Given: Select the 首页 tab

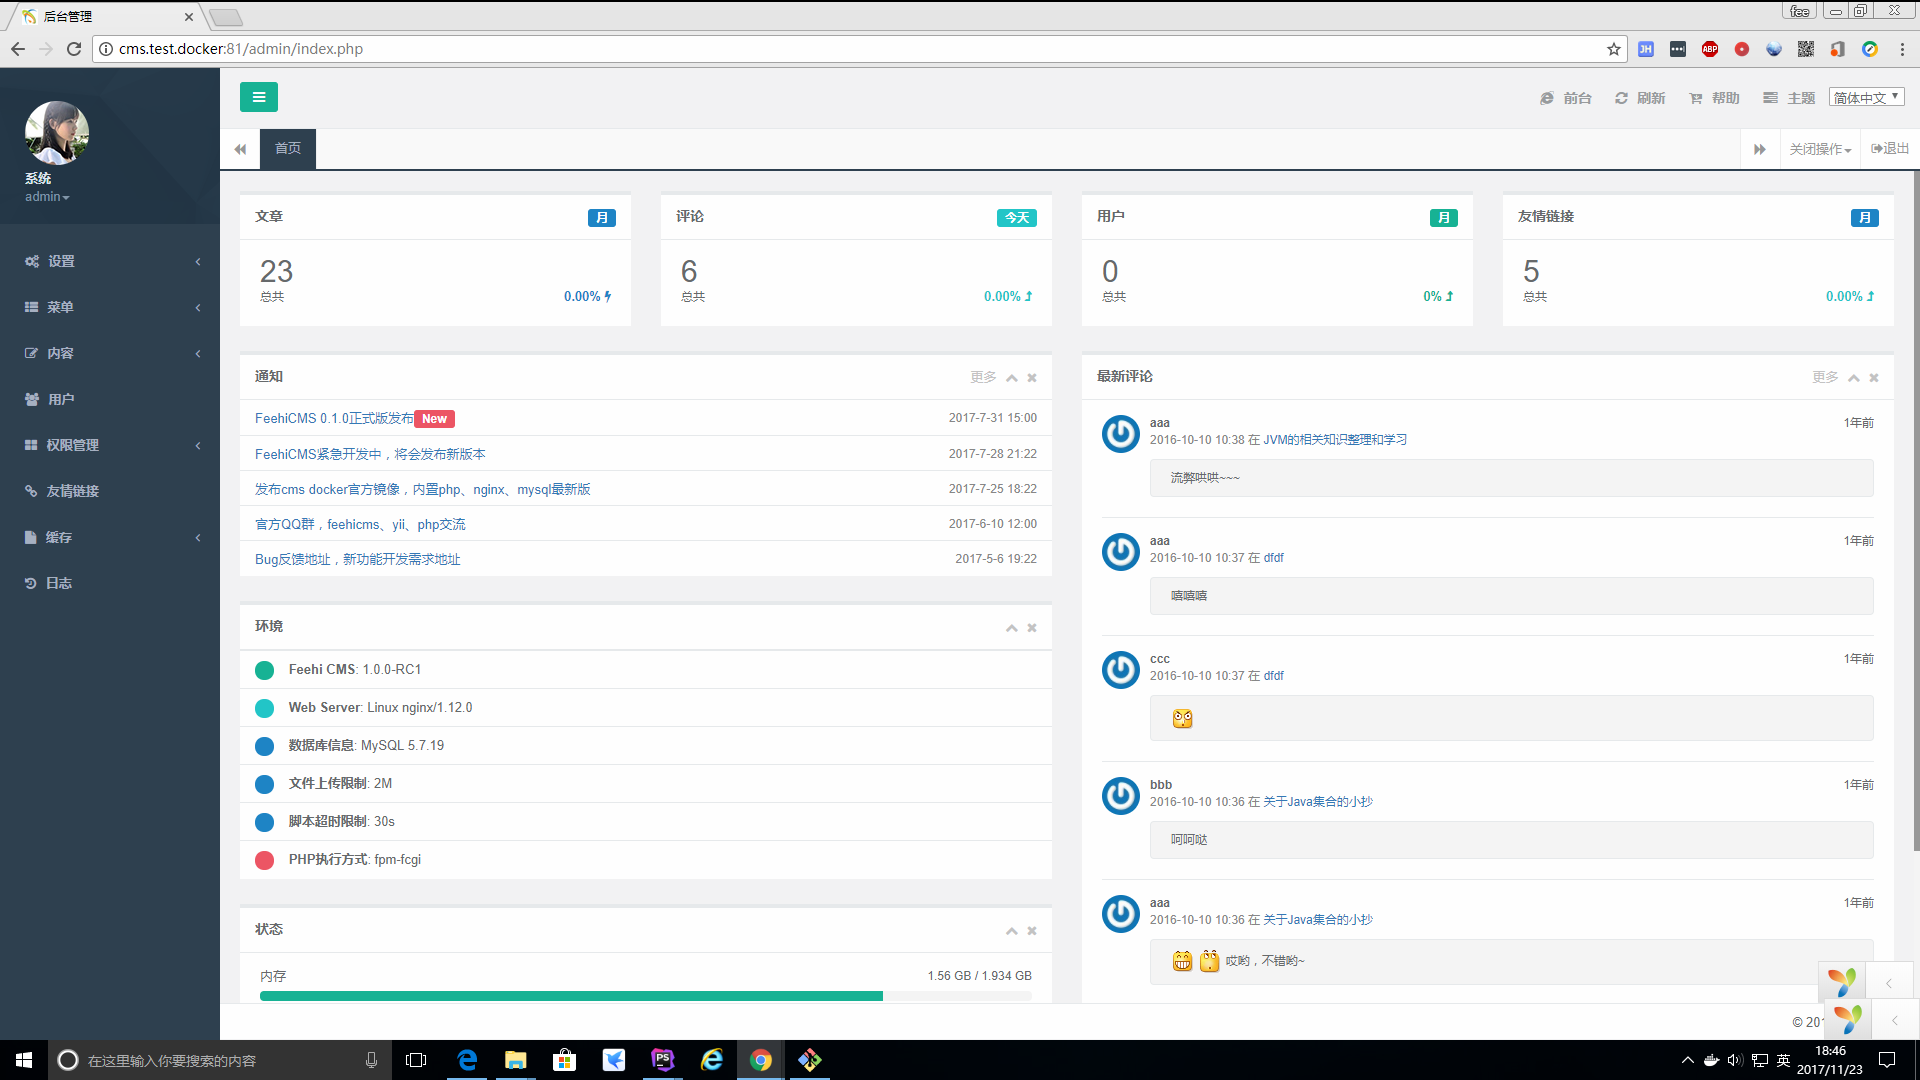Looking at the screenshot, I should tap(288, 148).
